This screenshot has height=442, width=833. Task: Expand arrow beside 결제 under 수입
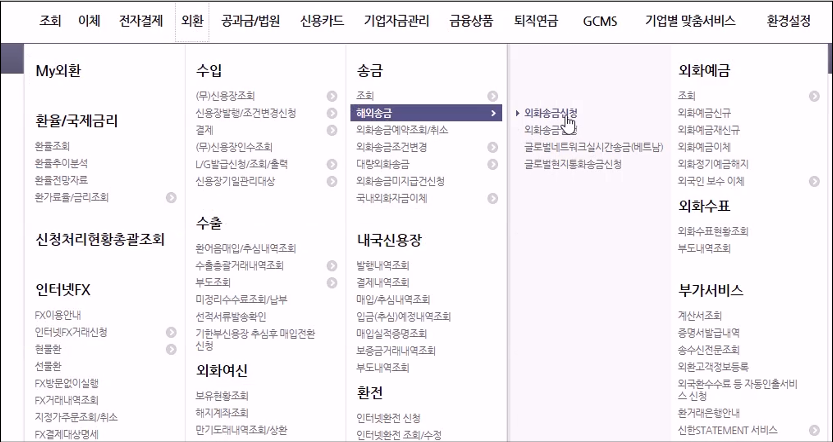pyautogui.click(x=332, y=130)
